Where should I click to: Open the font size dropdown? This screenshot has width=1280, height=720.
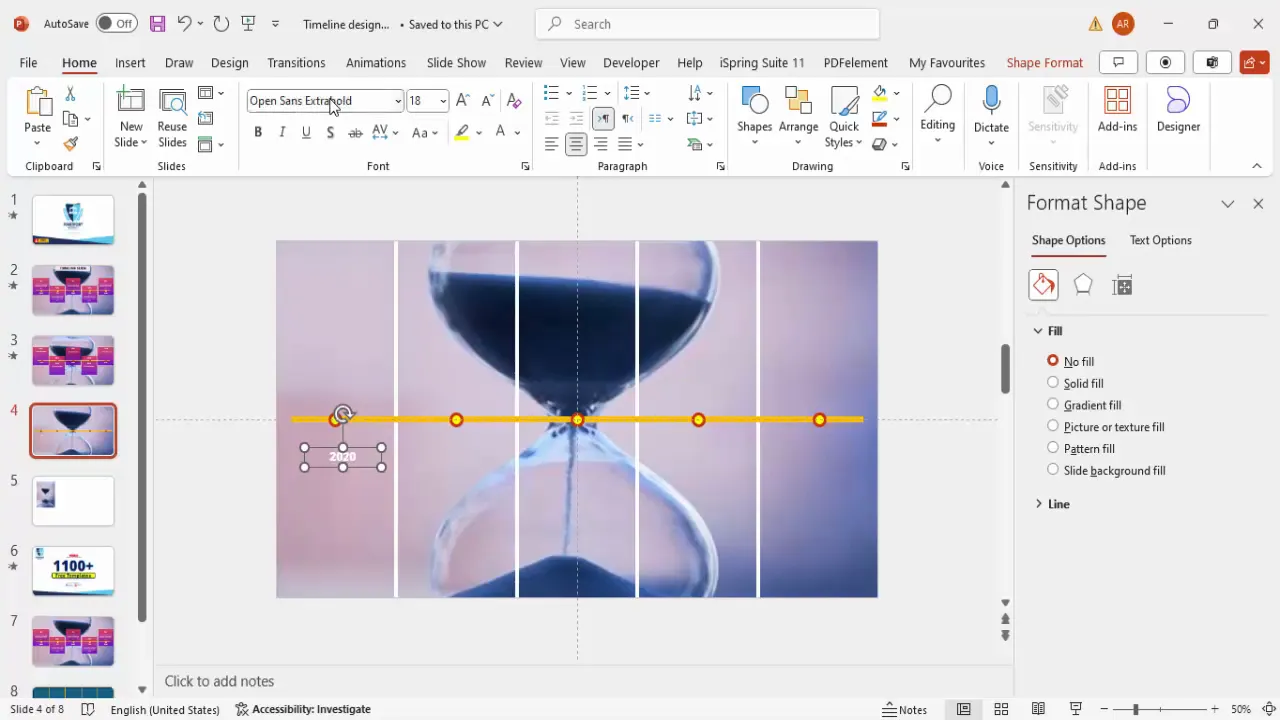click(x=443, y=101)
